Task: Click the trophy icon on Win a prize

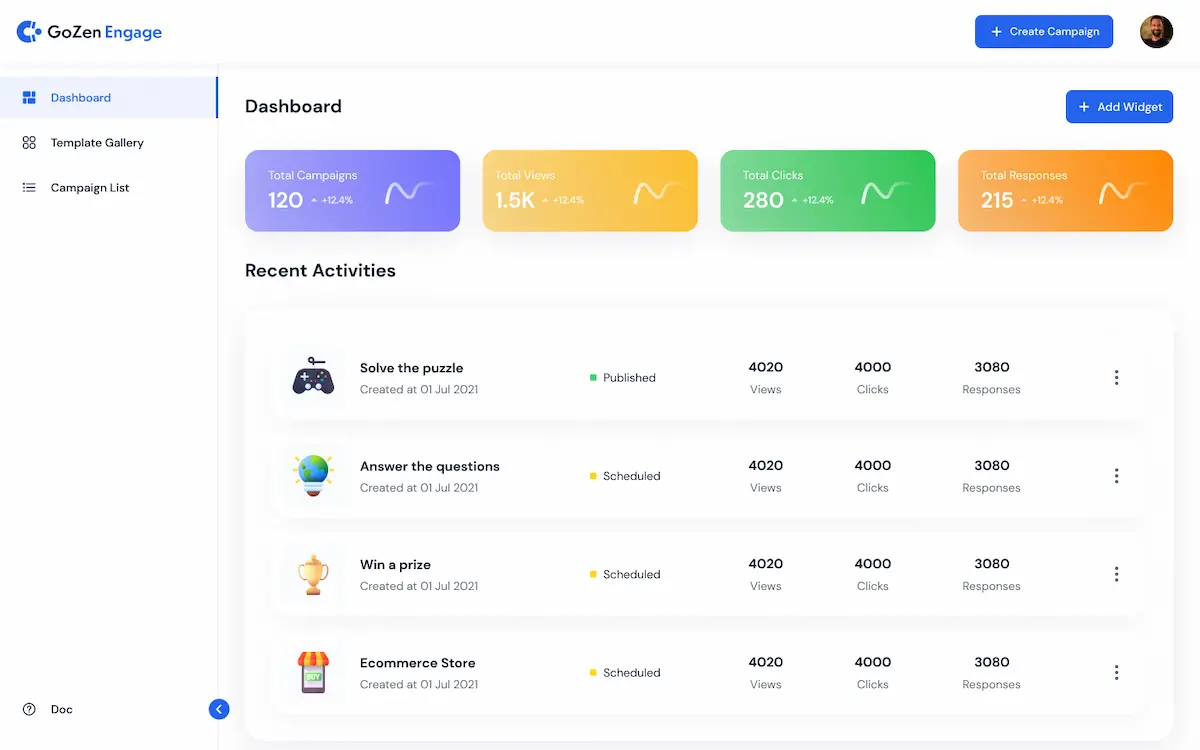Action: click(313, 574)
